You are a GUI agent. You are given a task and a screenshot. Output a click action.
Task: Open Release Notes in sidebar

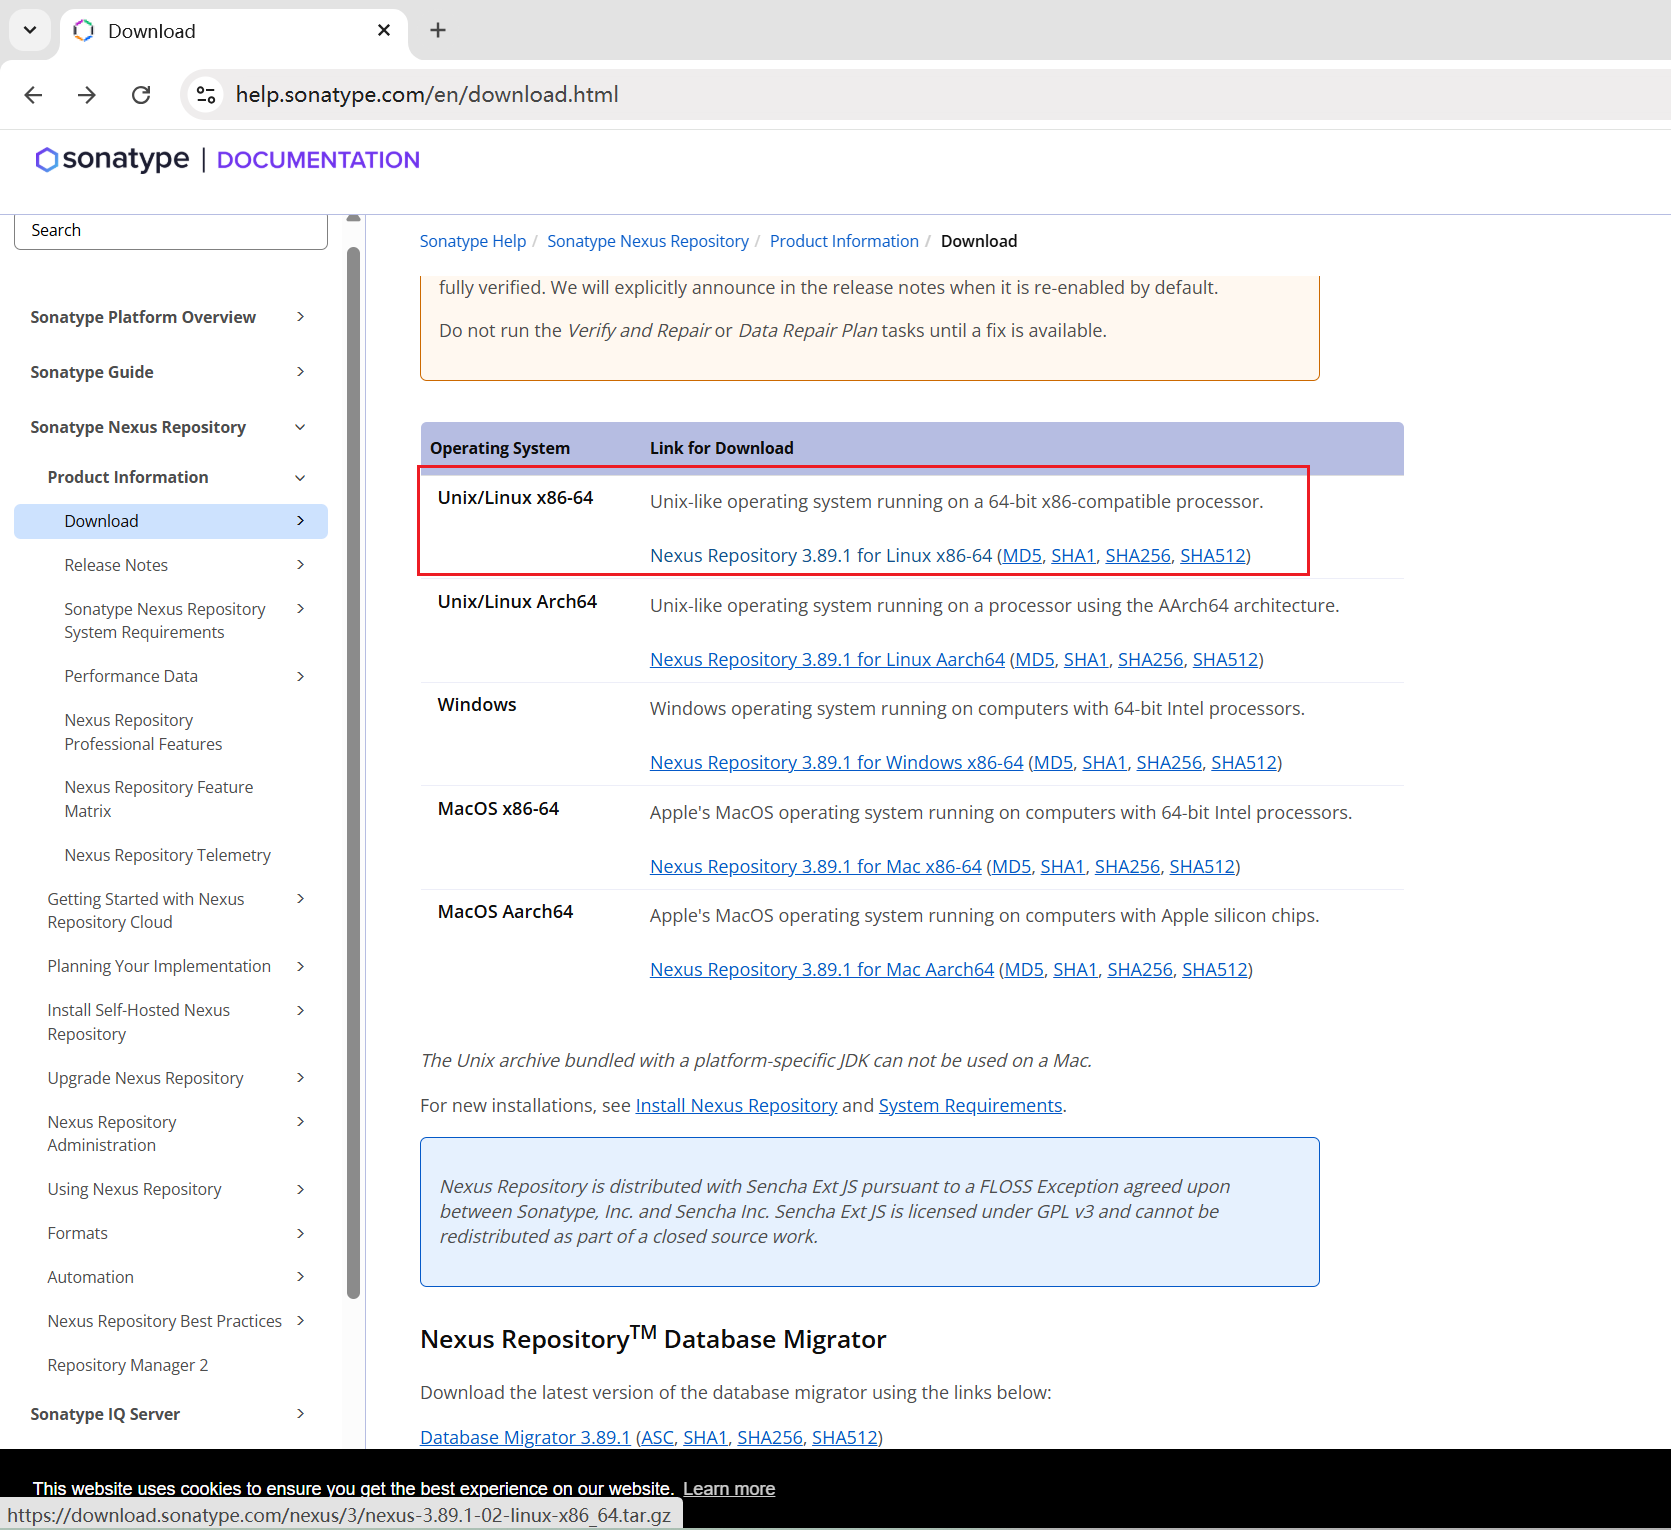[116, 565]
